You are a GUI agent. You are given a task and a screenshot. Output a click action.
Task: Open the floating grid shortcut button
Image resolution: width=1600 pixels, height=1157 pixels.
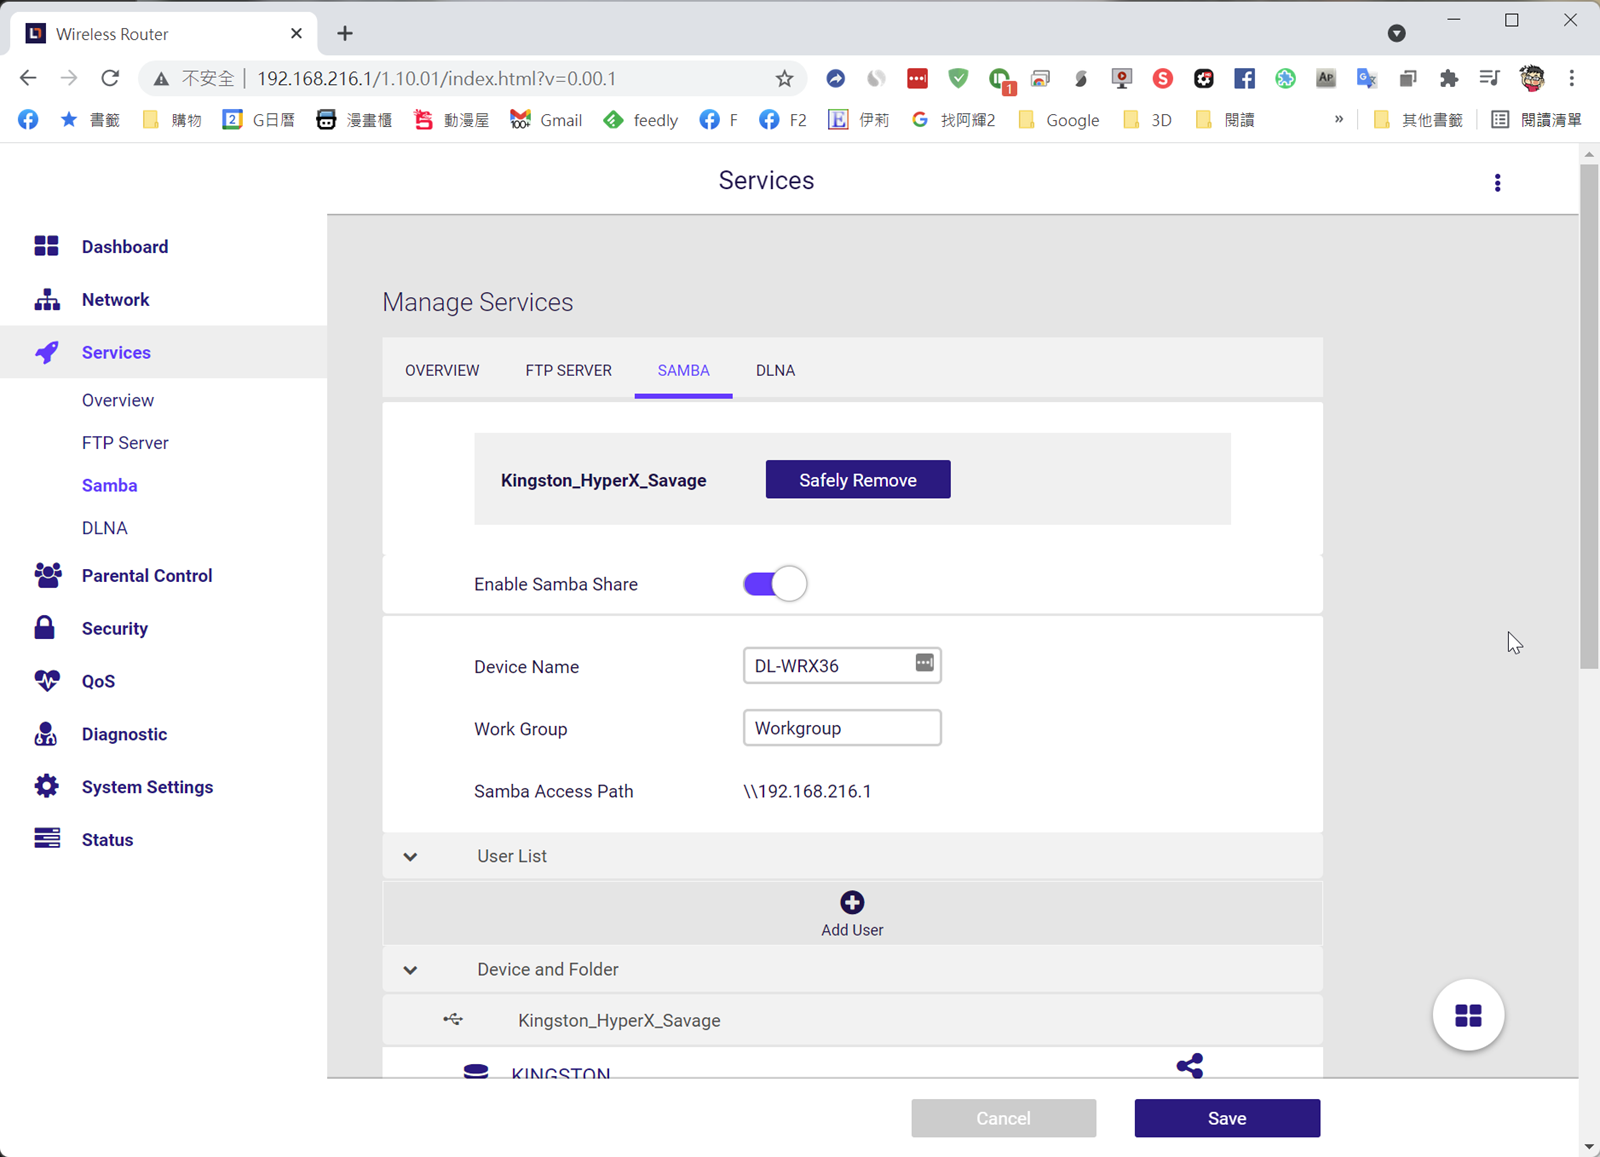[1468, 1016]
